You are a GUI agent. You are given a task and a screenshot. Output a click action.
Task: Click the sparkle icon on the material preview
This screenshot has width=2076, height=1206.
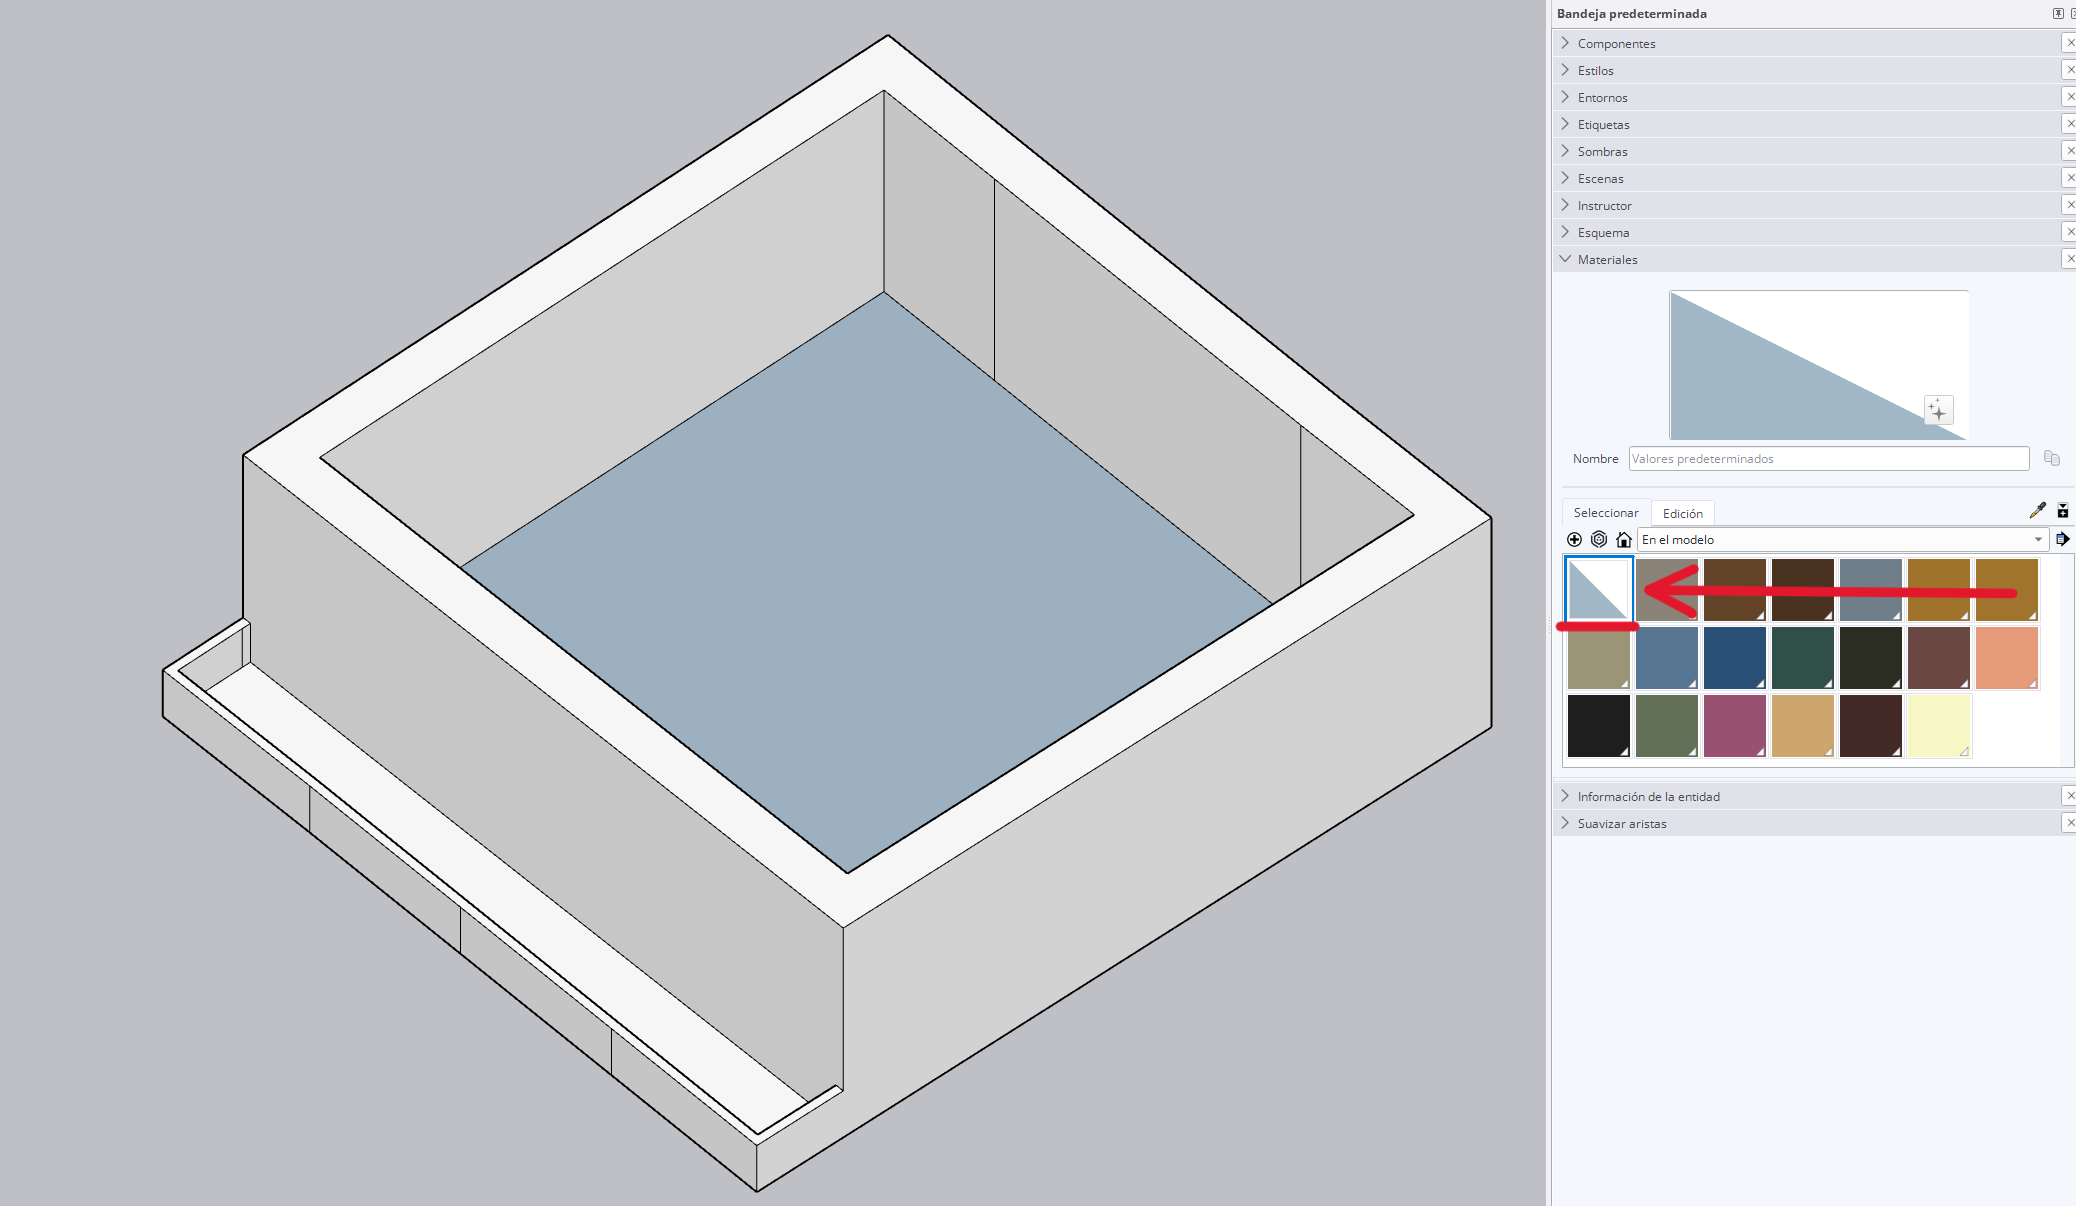(1938, 410)
